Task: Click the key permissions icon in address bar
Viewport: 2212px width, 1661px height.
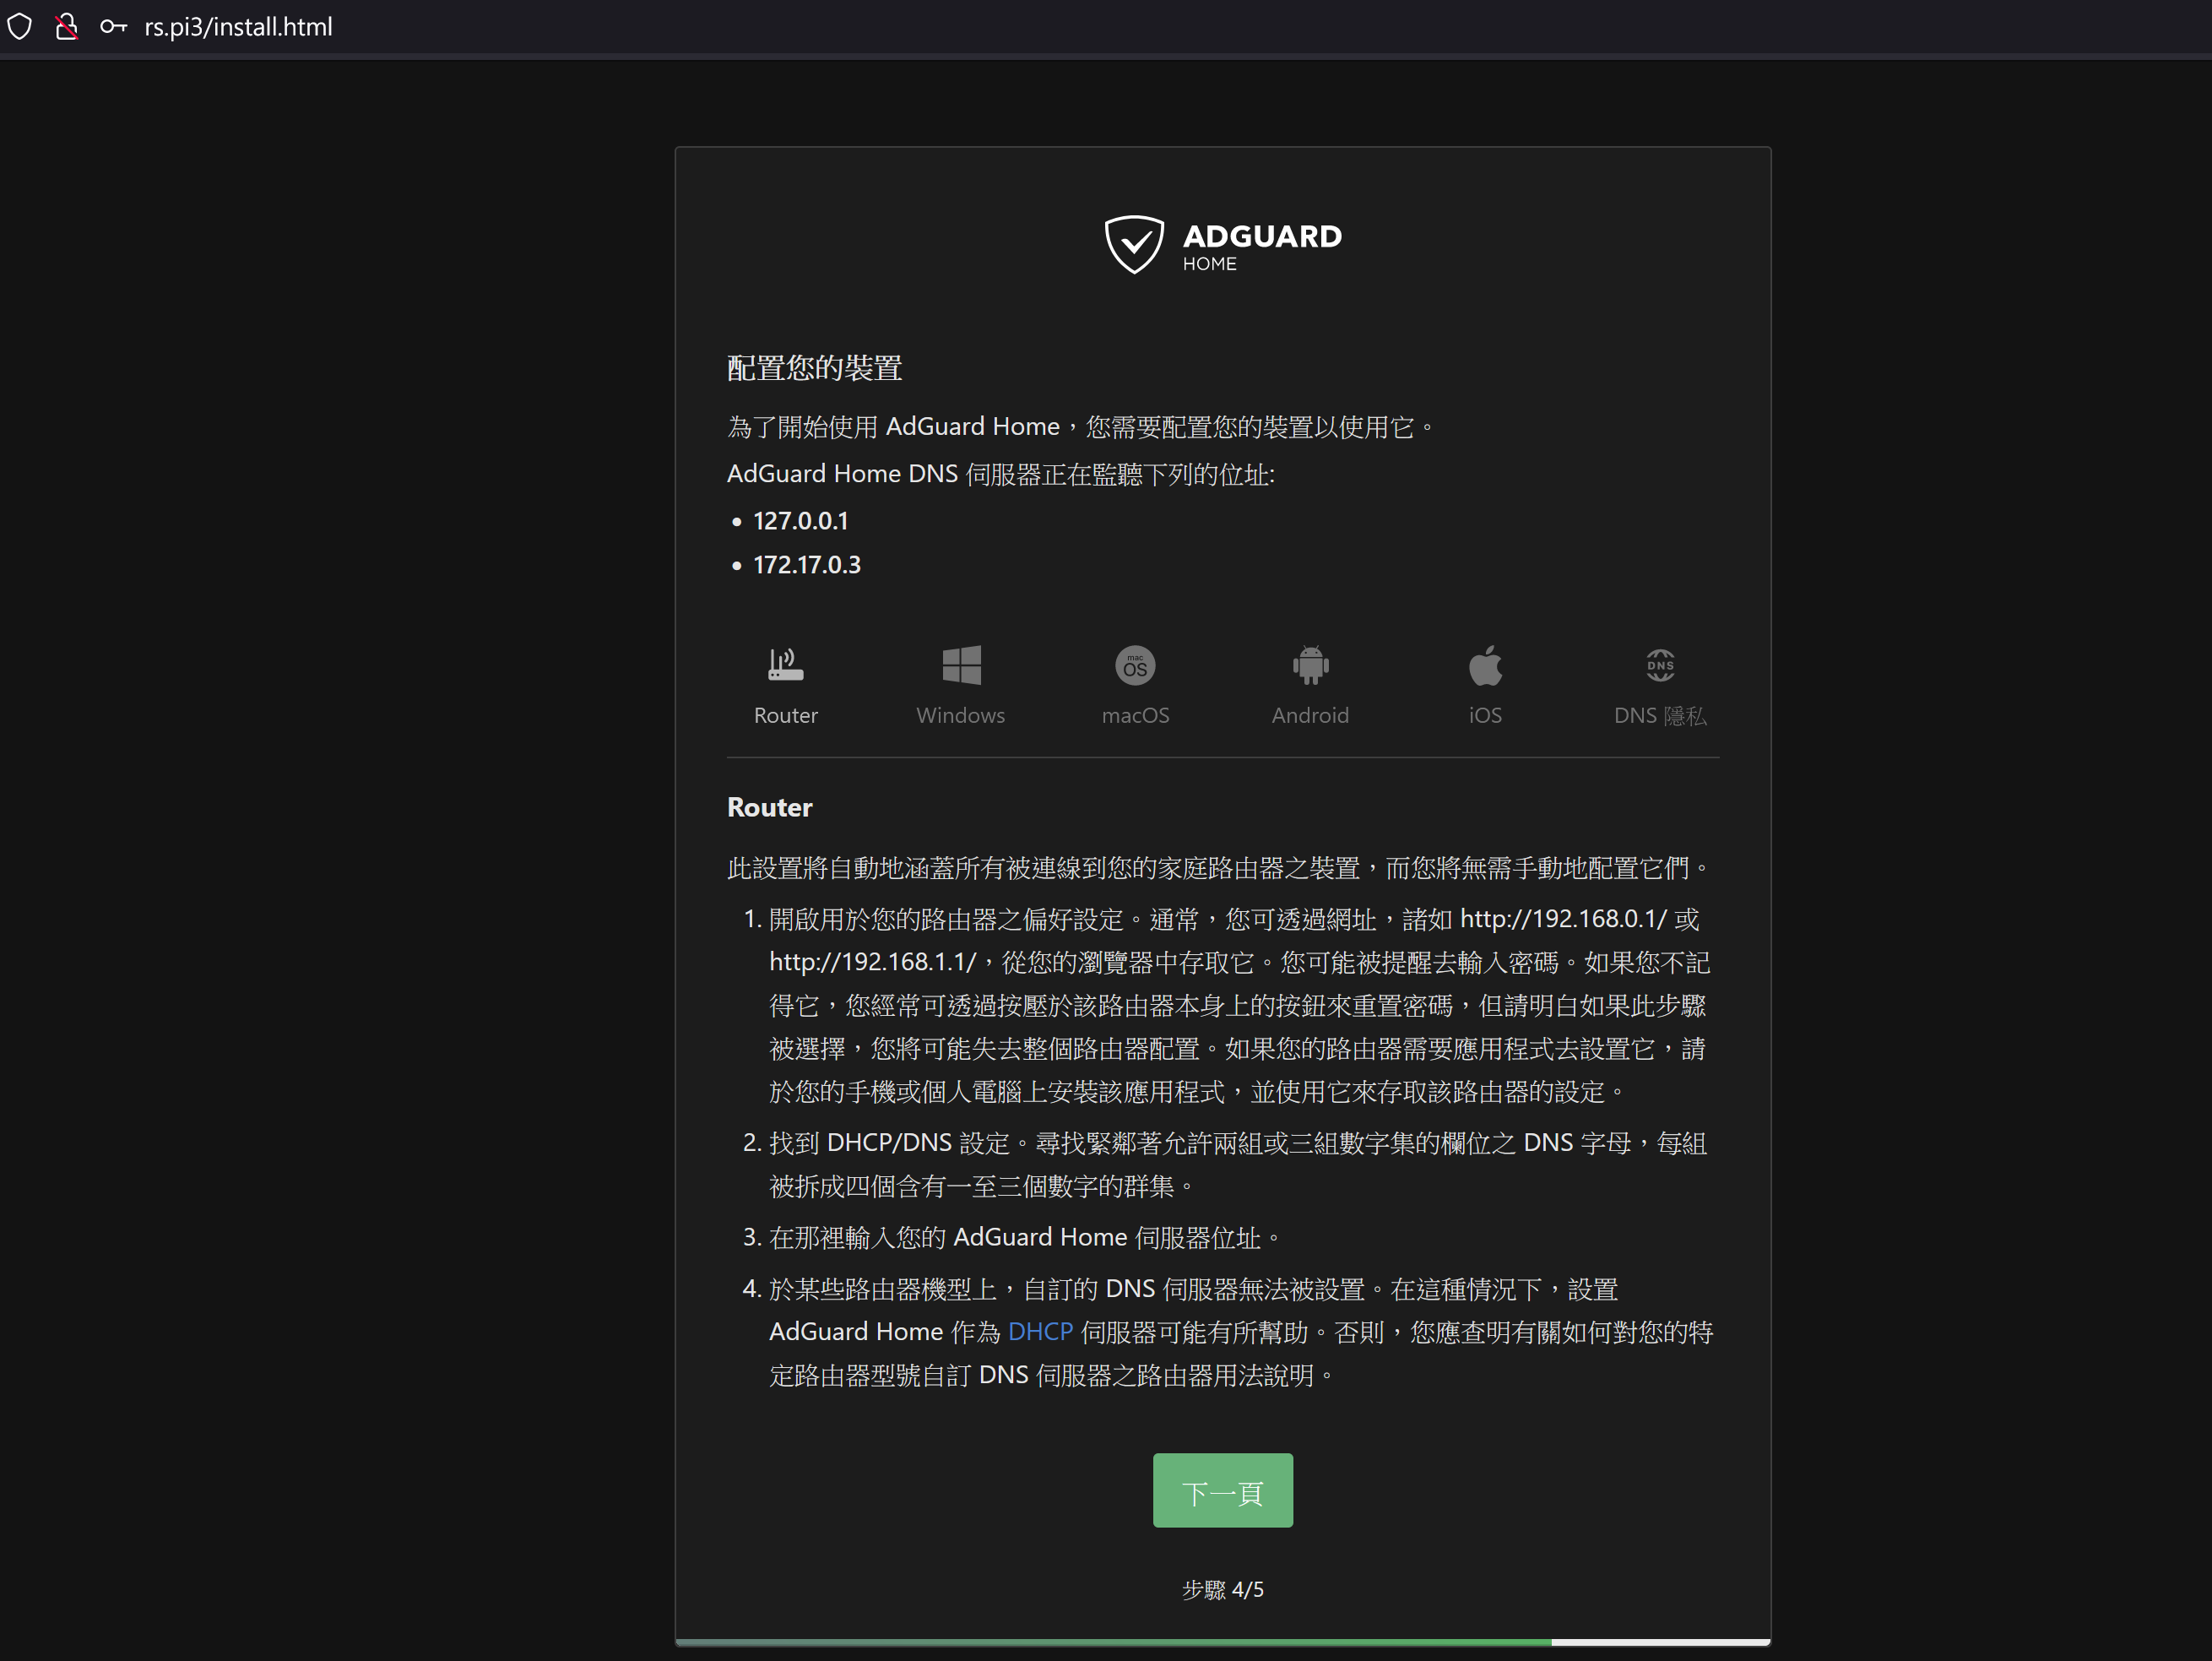Action: click(113, 27)
